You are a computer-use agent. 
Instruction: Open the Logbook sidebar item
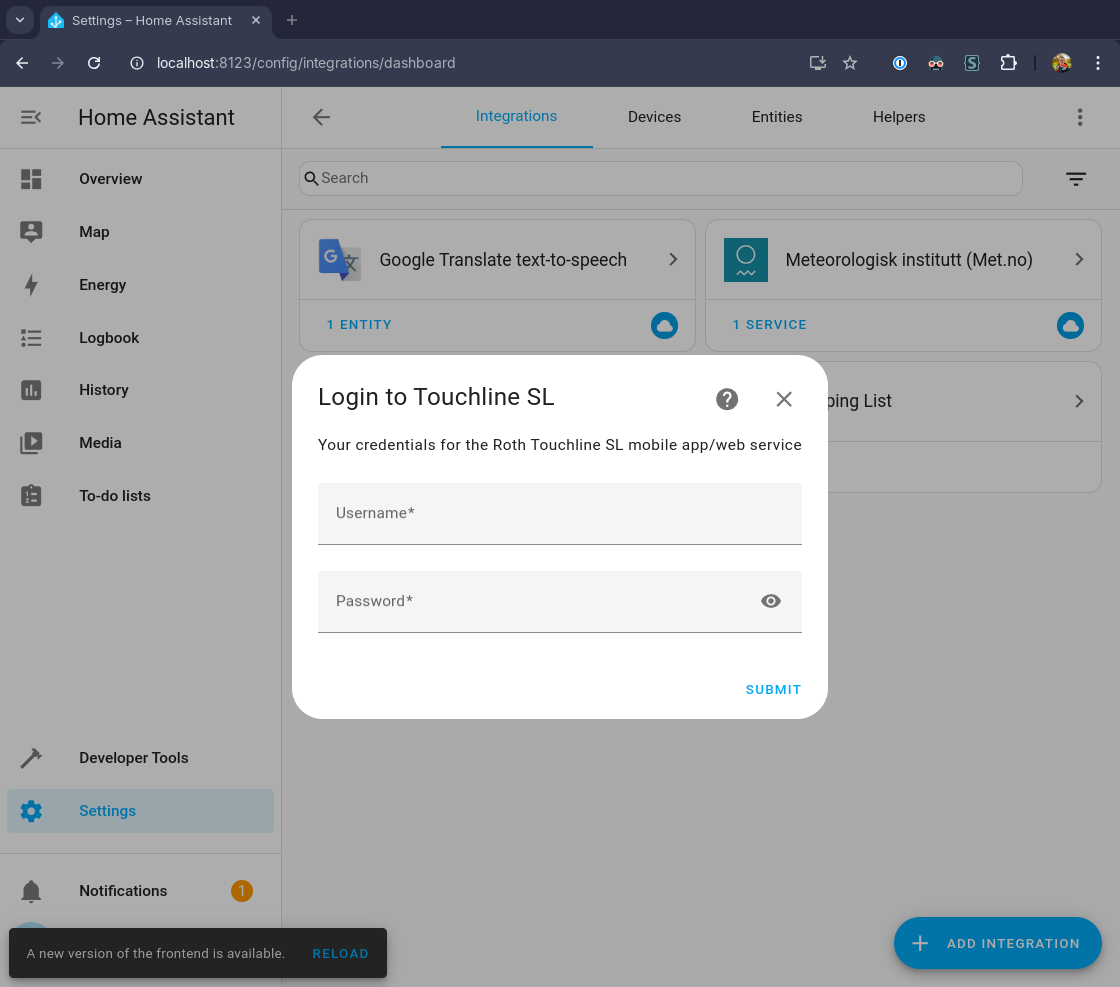click(x=109, y=338)
